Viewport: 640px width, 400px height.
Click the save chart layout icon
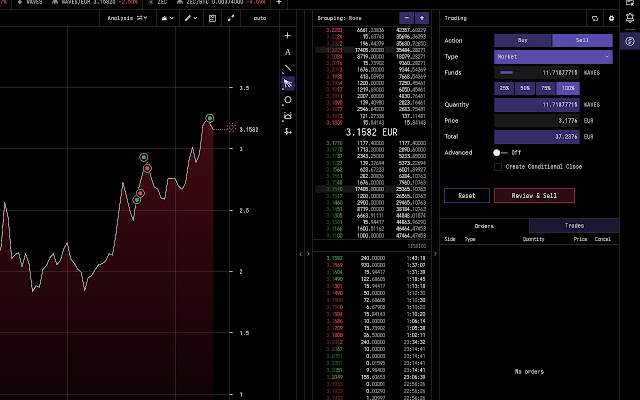click(212, 19)
